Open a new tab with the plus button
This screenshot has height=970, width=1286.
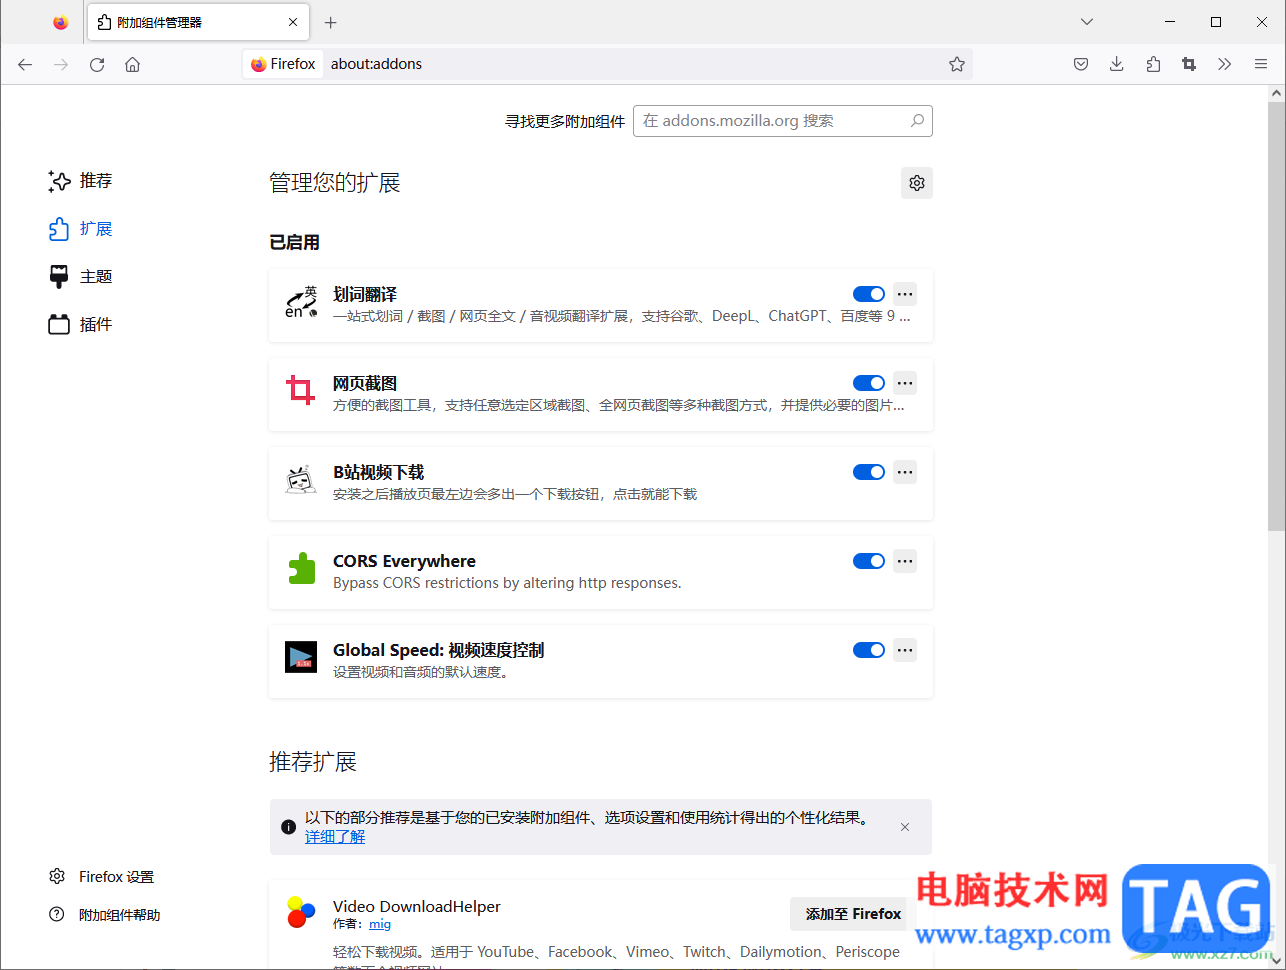pyautogui.click(x=331, y=22)
